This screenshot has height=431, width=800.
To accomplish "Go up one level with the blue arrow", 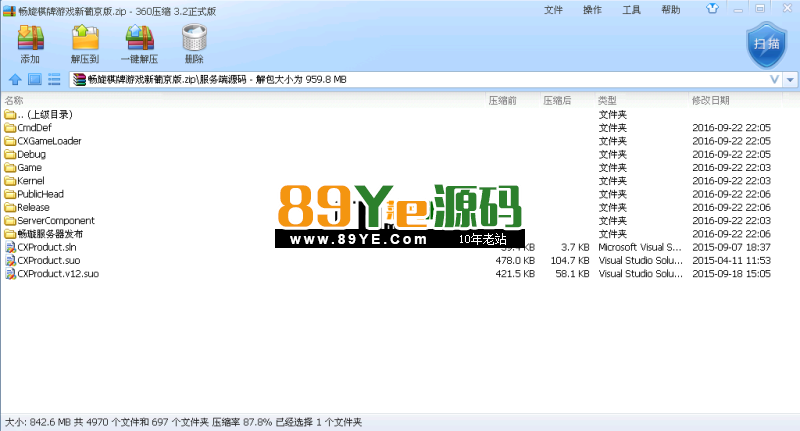I will 15,79.
